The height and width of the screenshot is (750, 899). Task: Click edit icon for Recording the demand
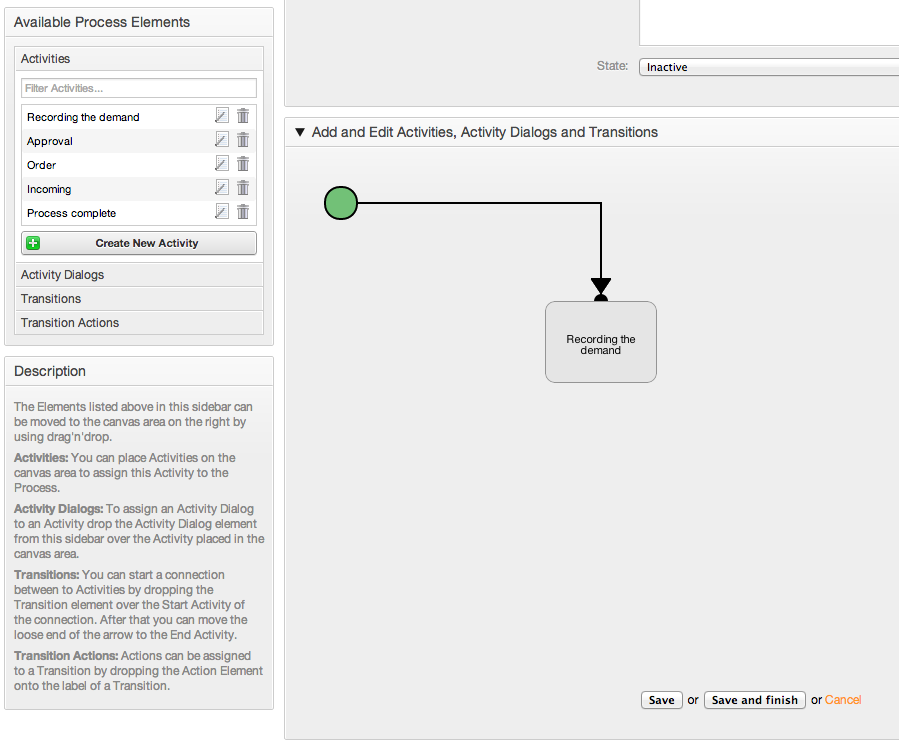(x=222, y=116)
